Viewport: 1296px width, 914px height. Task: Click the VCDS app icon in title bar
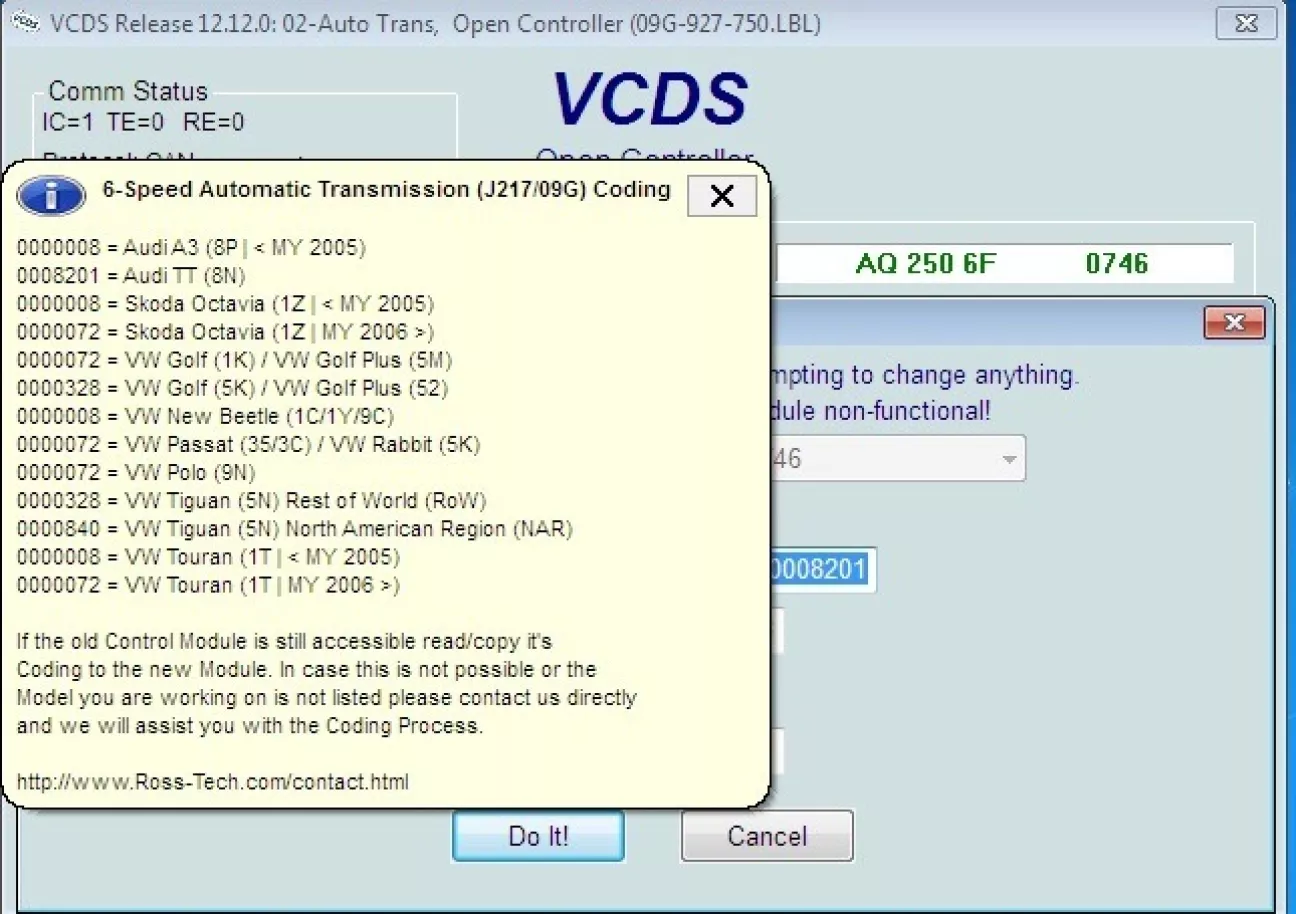click(x=24, y=23)
